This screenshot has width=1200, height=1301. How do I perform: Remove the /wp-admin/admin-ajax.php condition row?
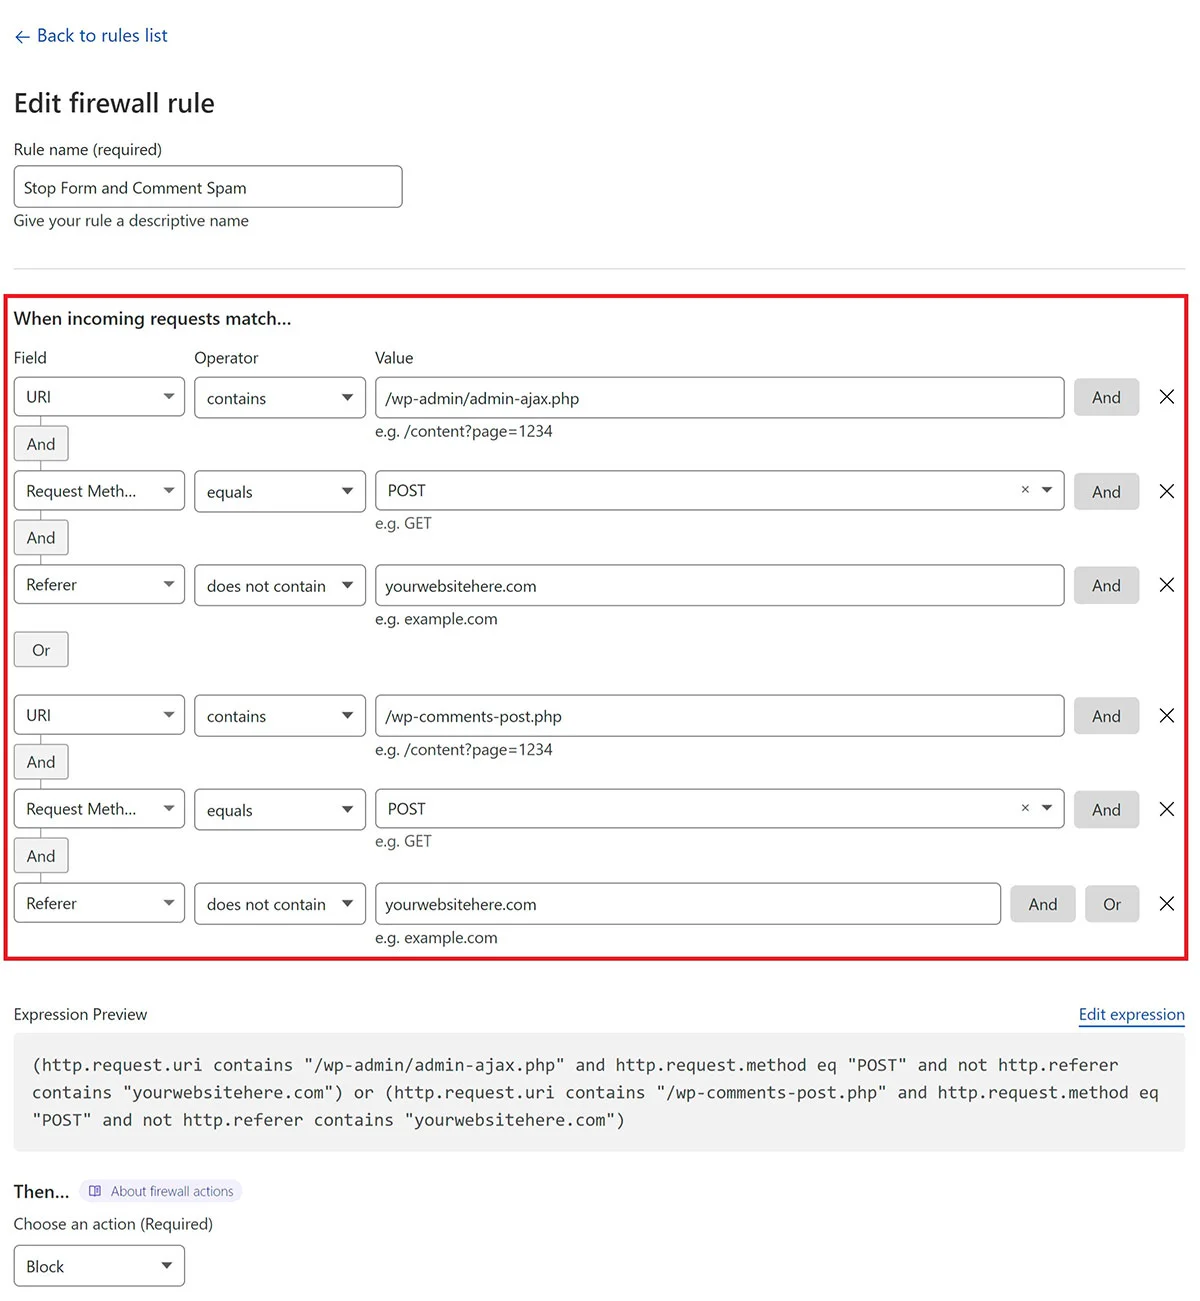pyautogui.click(x=1166, y=397)
